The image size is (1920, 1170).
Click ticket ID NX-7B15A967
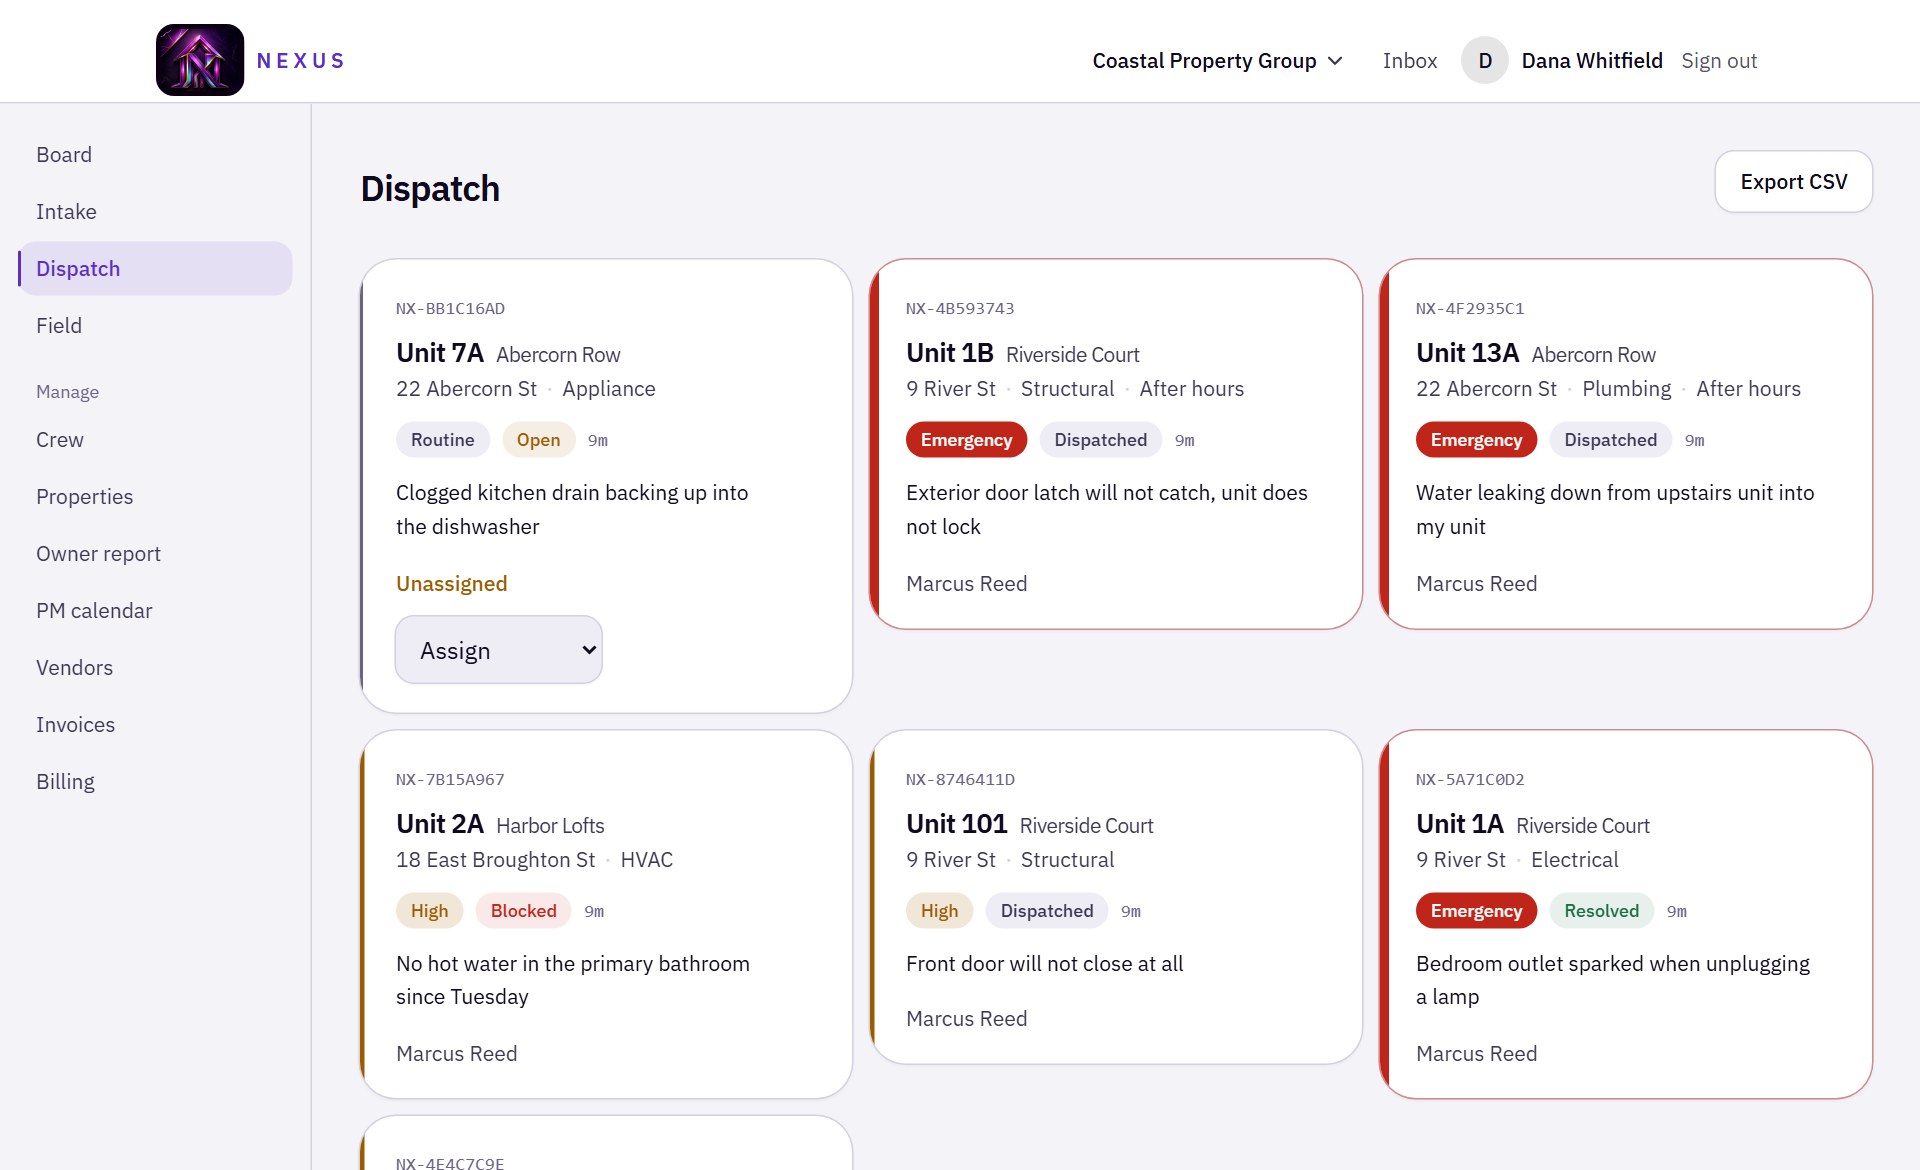click(x=450, y=780)
